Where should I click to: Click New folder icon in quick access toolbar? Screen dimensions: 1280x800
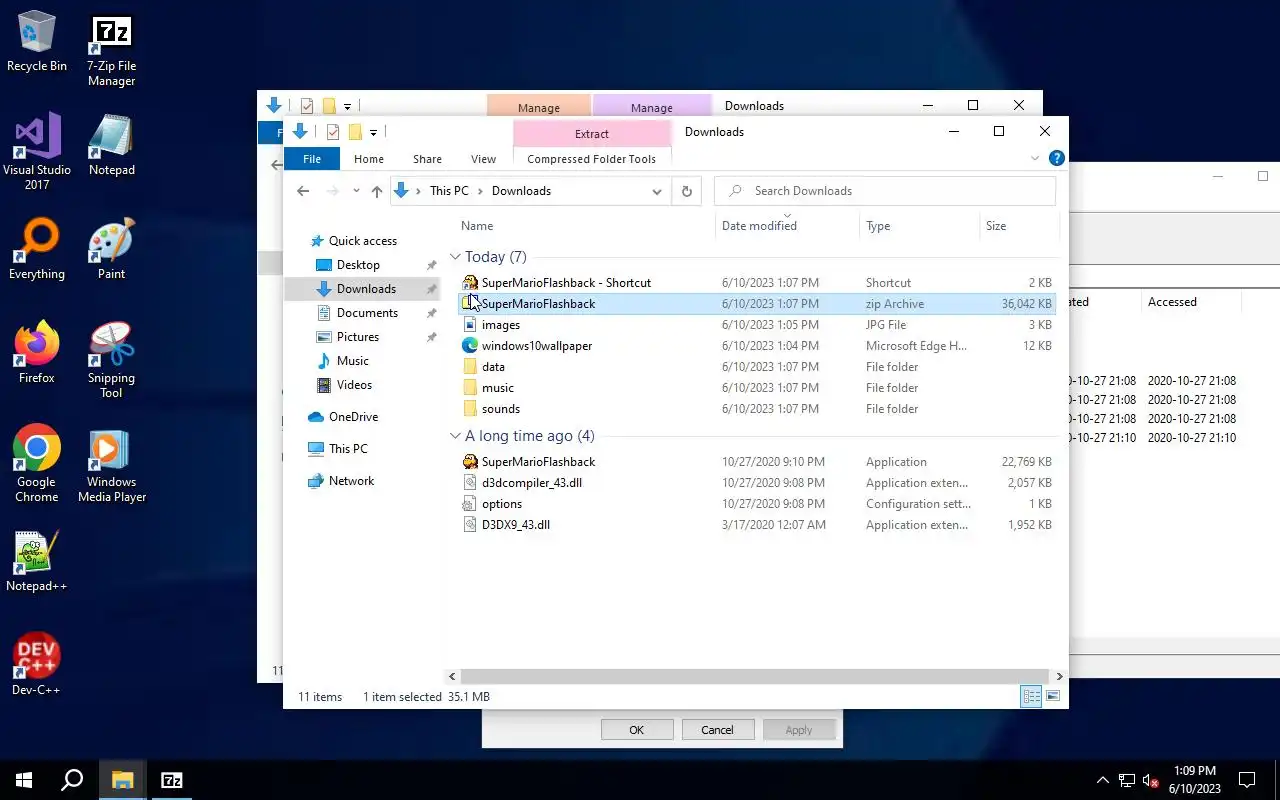click(354, 132)
